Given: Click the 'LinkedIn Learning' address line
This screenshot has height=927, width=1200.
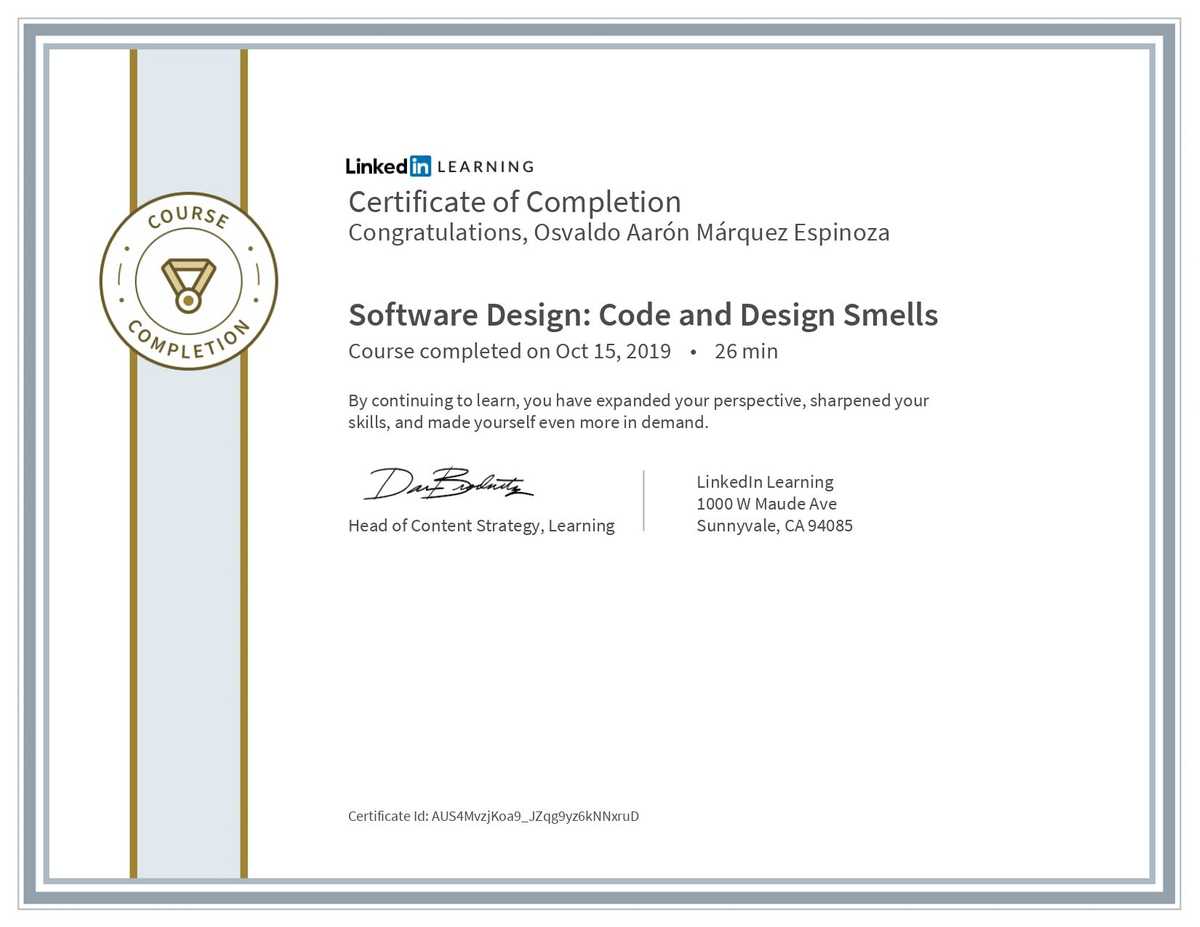Looking at the screenshot, I should click(x=765, y=482).
